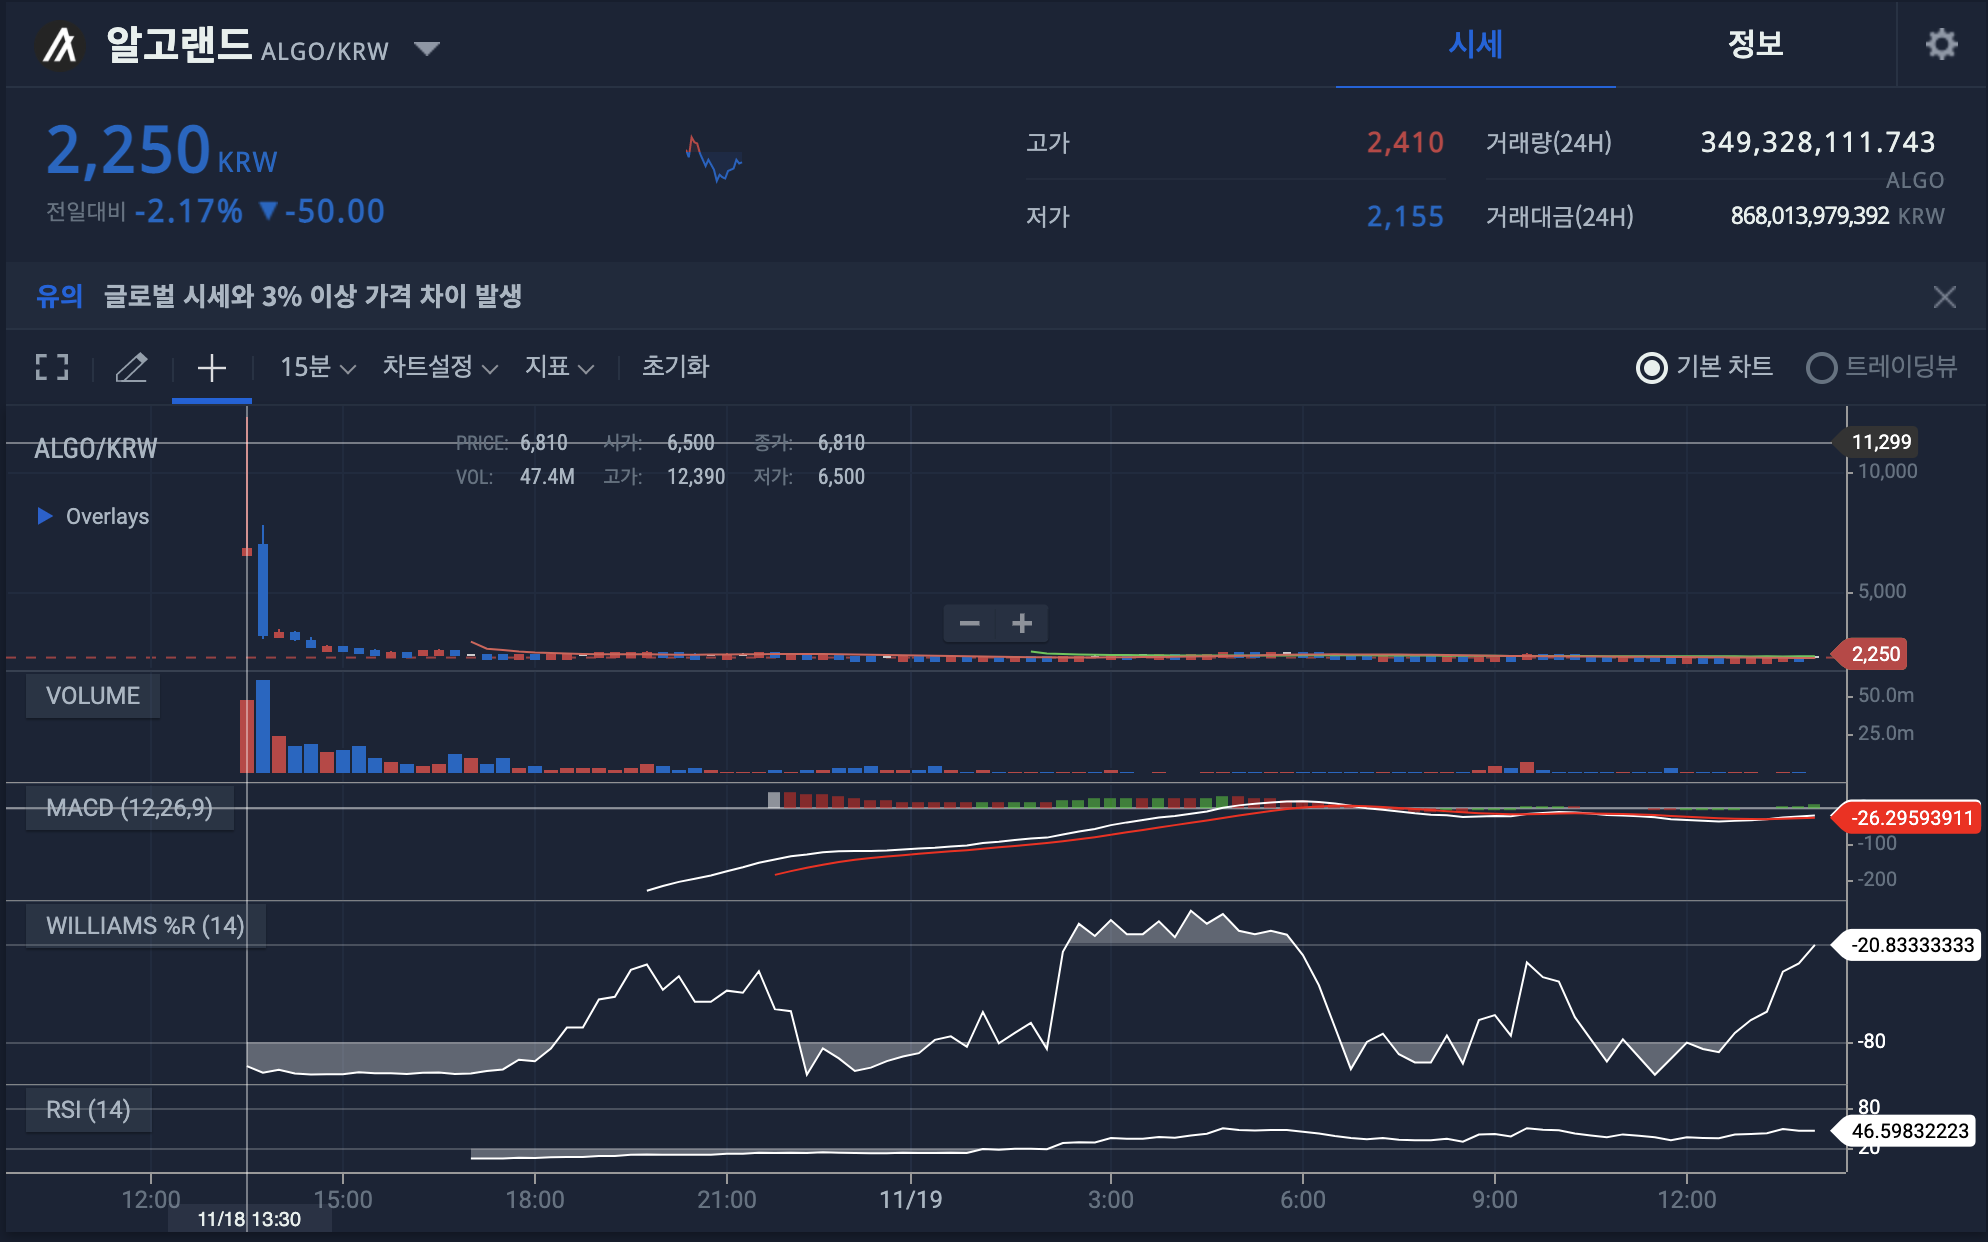Open the 15분 interval dropdown
This screenshot has width=1988, height=1242.
coord(317,367)
